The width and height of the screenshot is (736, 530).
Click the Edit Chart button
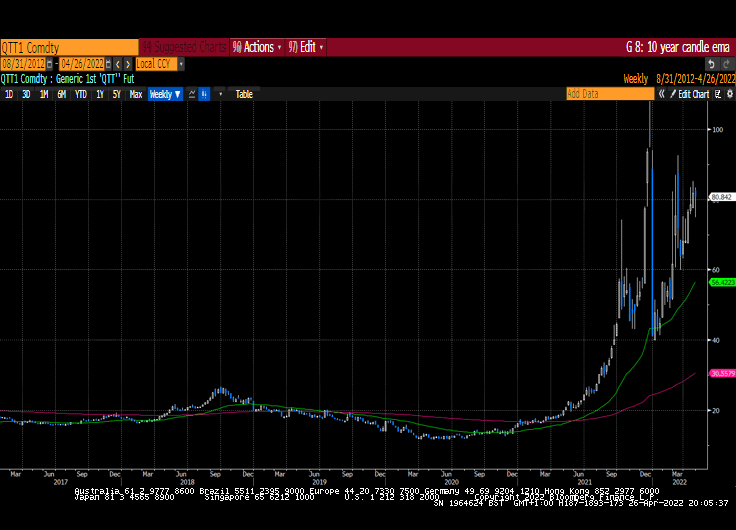[690, 94]
